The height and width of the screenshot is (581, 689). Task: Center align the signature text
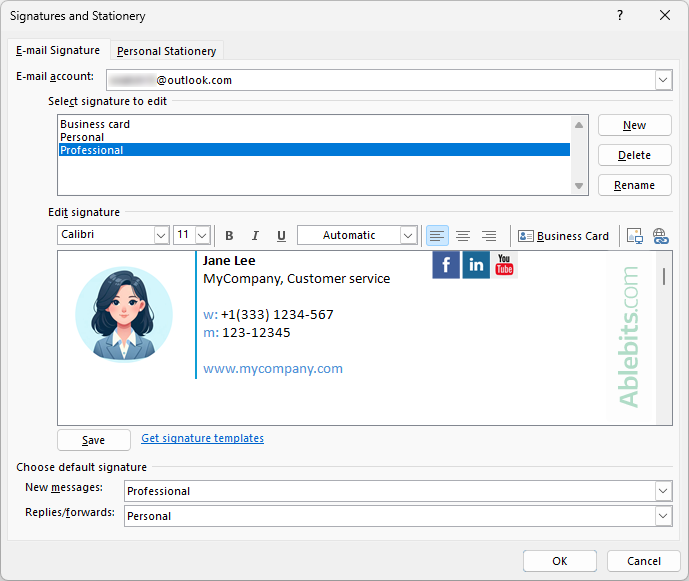coord(463,236)
